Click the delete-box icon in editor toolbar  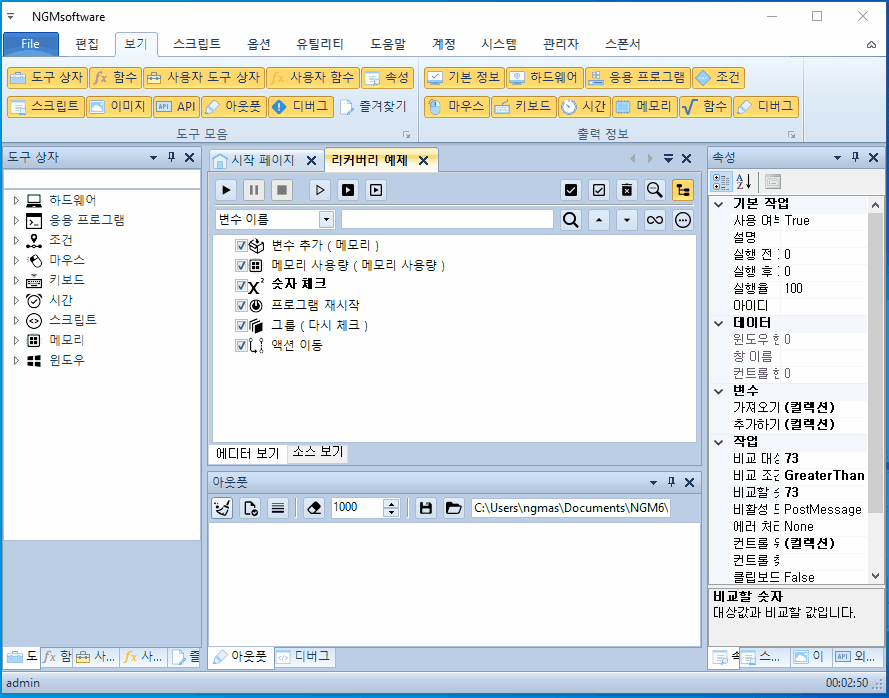tap(626, 190)
